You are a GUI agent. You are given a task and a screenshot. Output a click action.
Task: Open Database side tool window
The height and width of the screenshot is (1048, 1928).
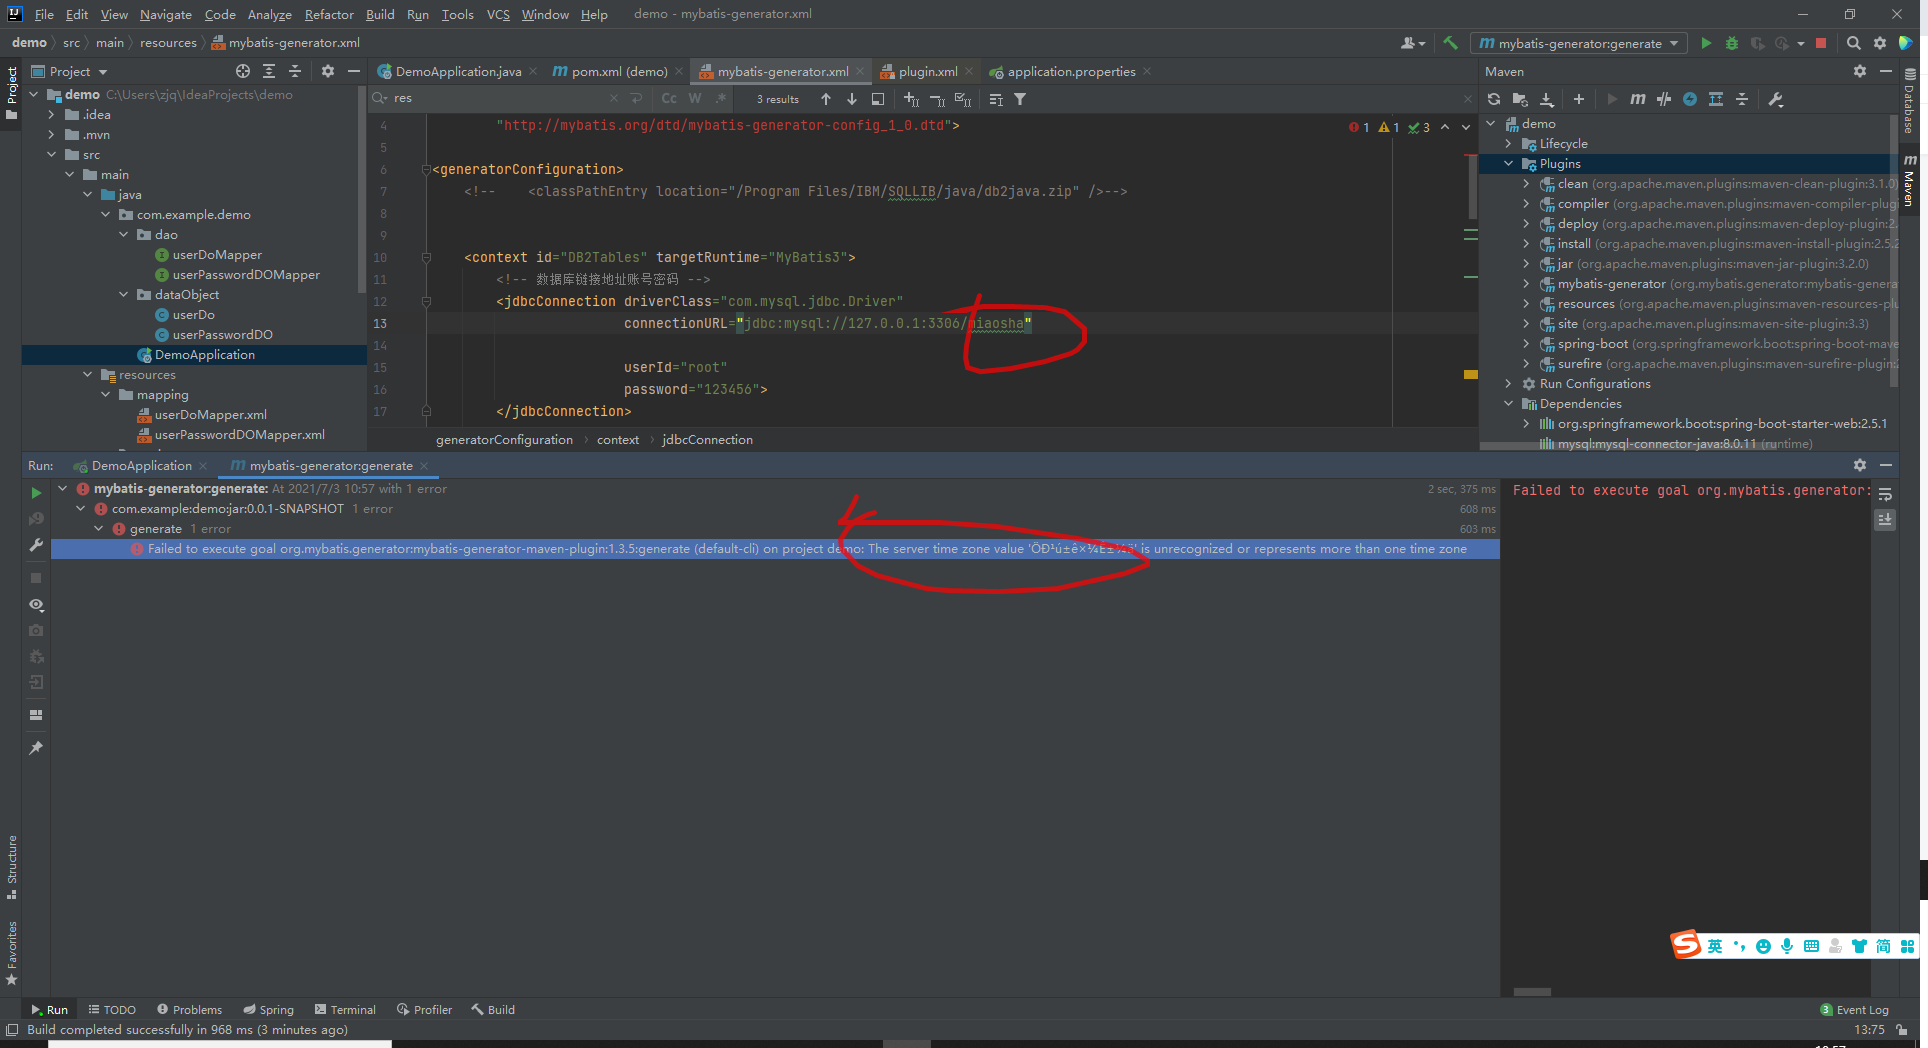click(x=1909, y=101)
